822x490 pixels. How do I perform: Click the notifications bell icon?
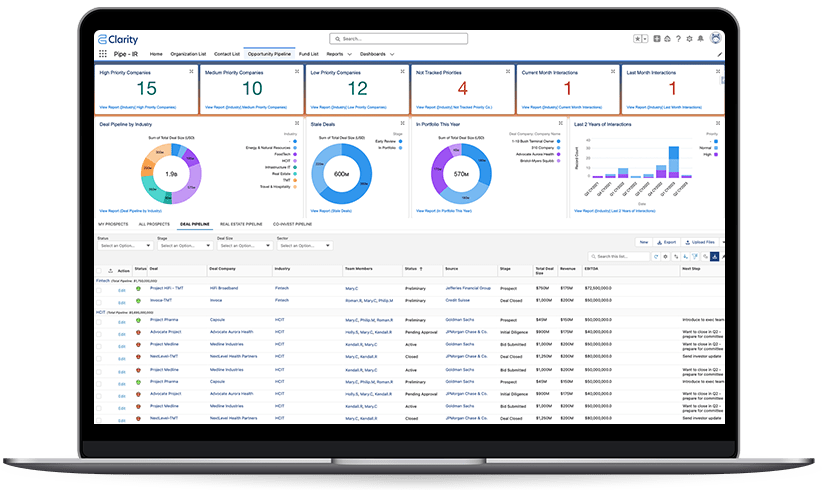(x=702, y=39)
